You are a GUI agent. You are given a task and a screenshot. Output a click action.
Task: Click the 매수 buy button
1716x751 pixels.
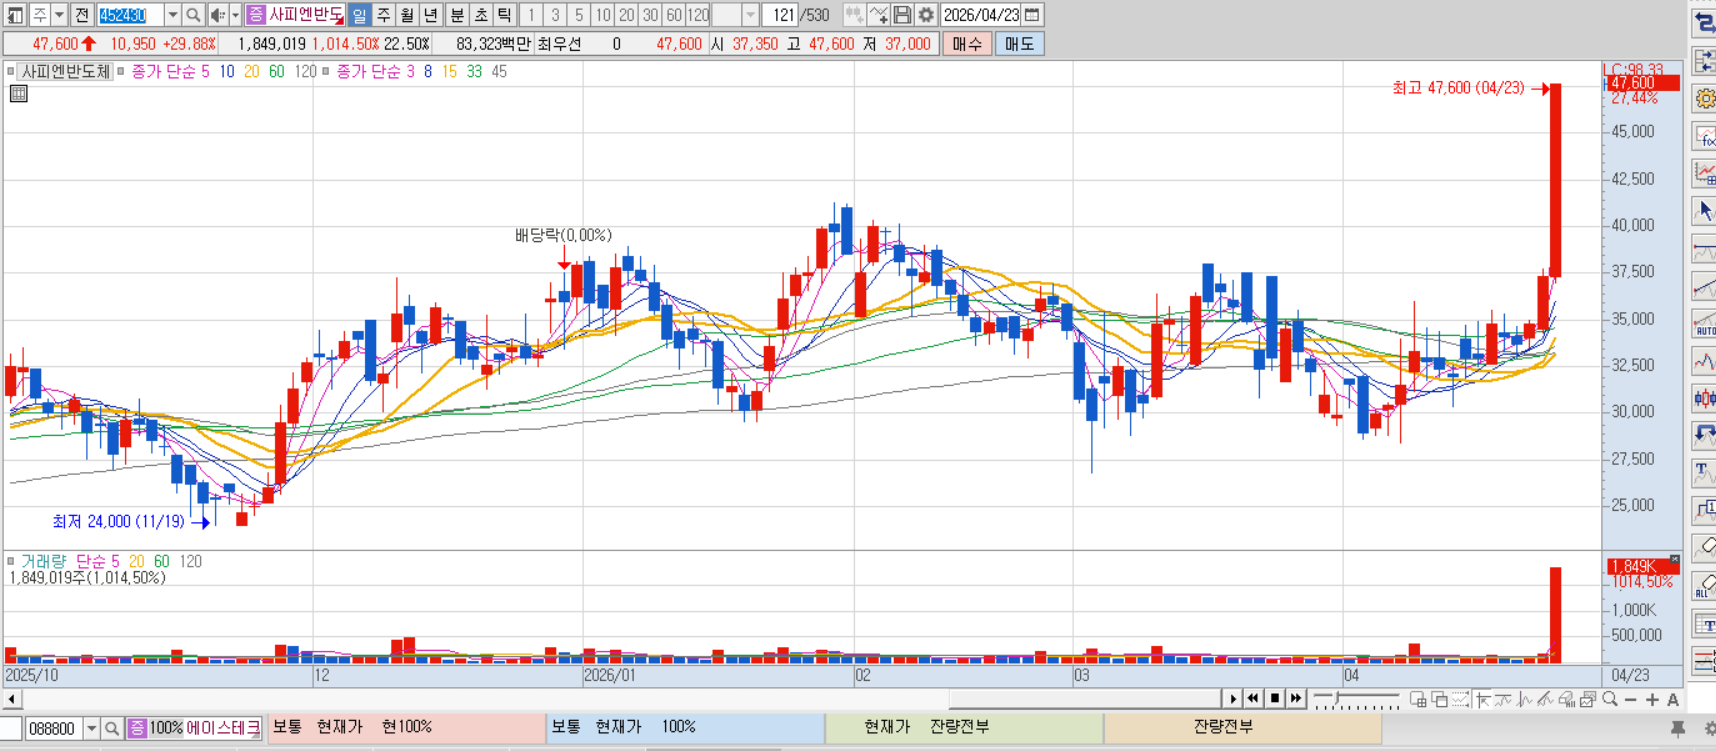(x=967, y=44)
